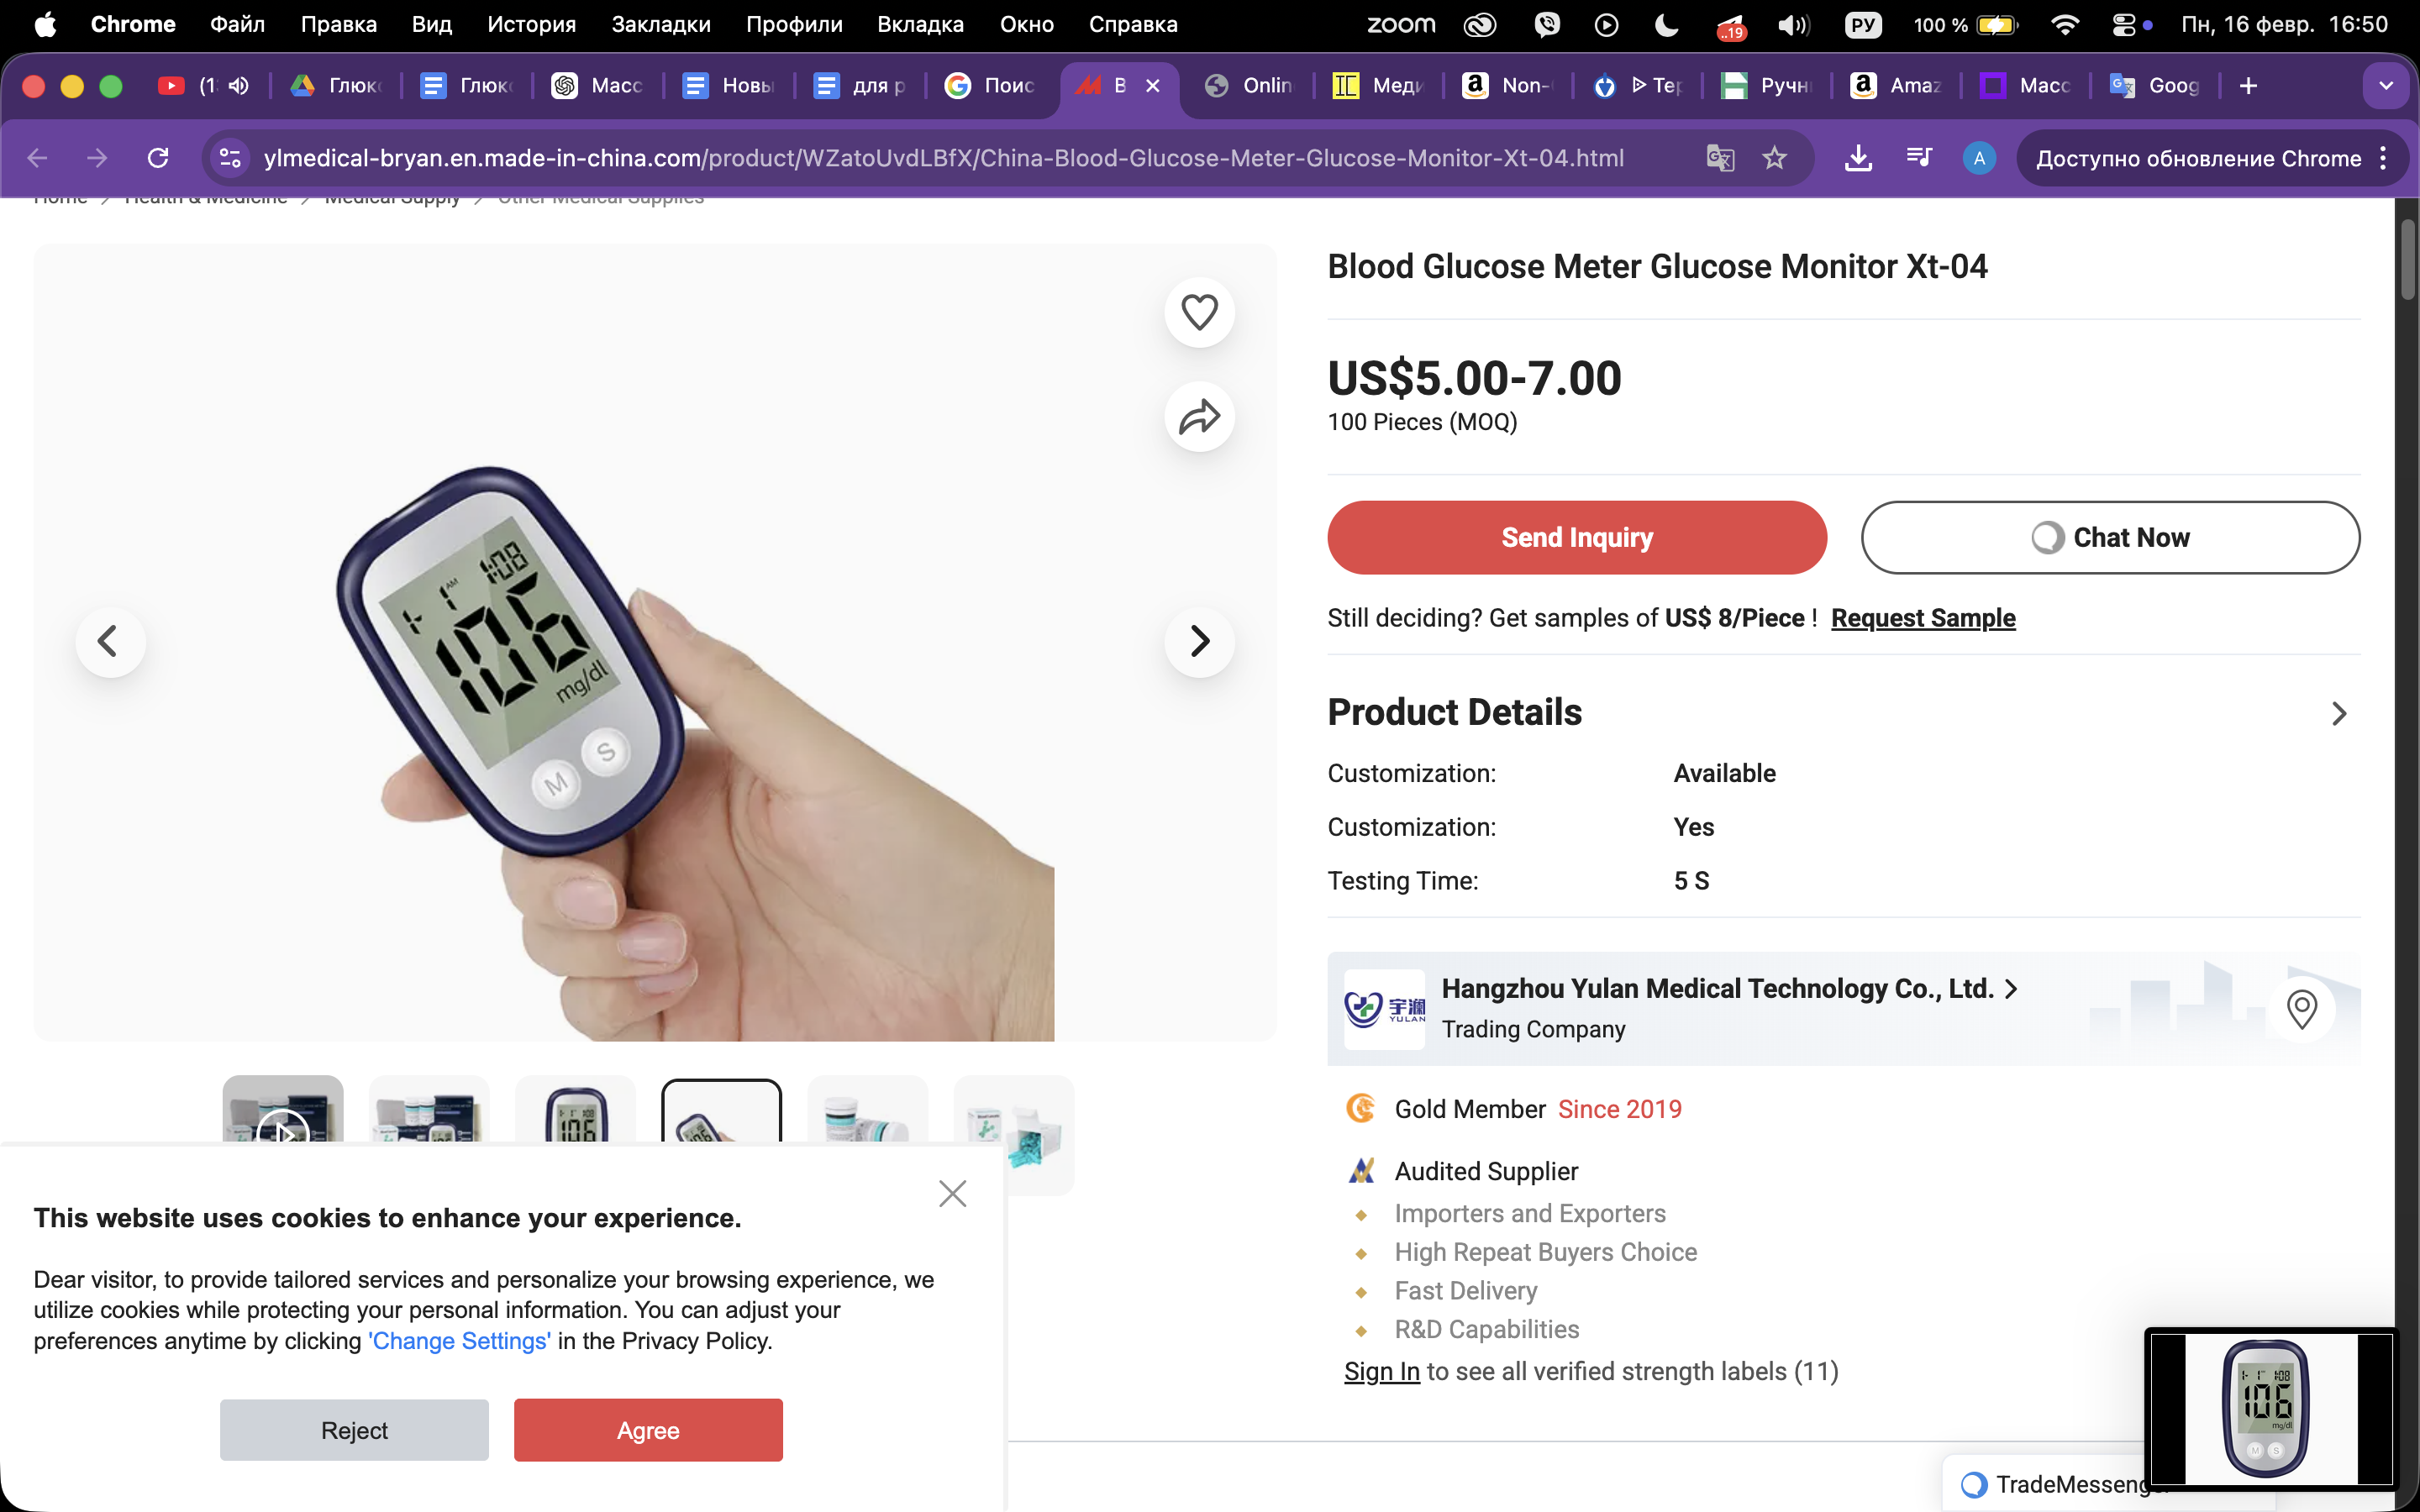Open the Downloads icon in toolbar

(x=1857, y=157)
